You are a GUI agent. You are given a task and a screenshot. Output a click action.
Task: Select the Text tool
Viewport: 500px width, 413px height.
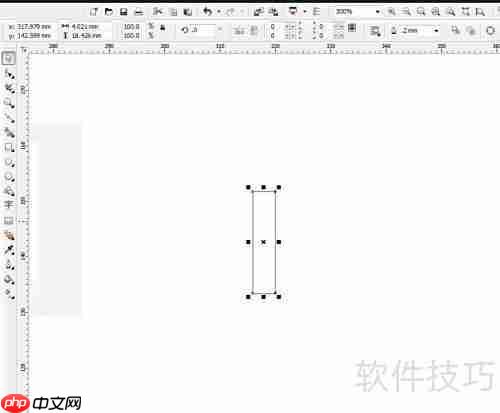(x=9, y=204)
